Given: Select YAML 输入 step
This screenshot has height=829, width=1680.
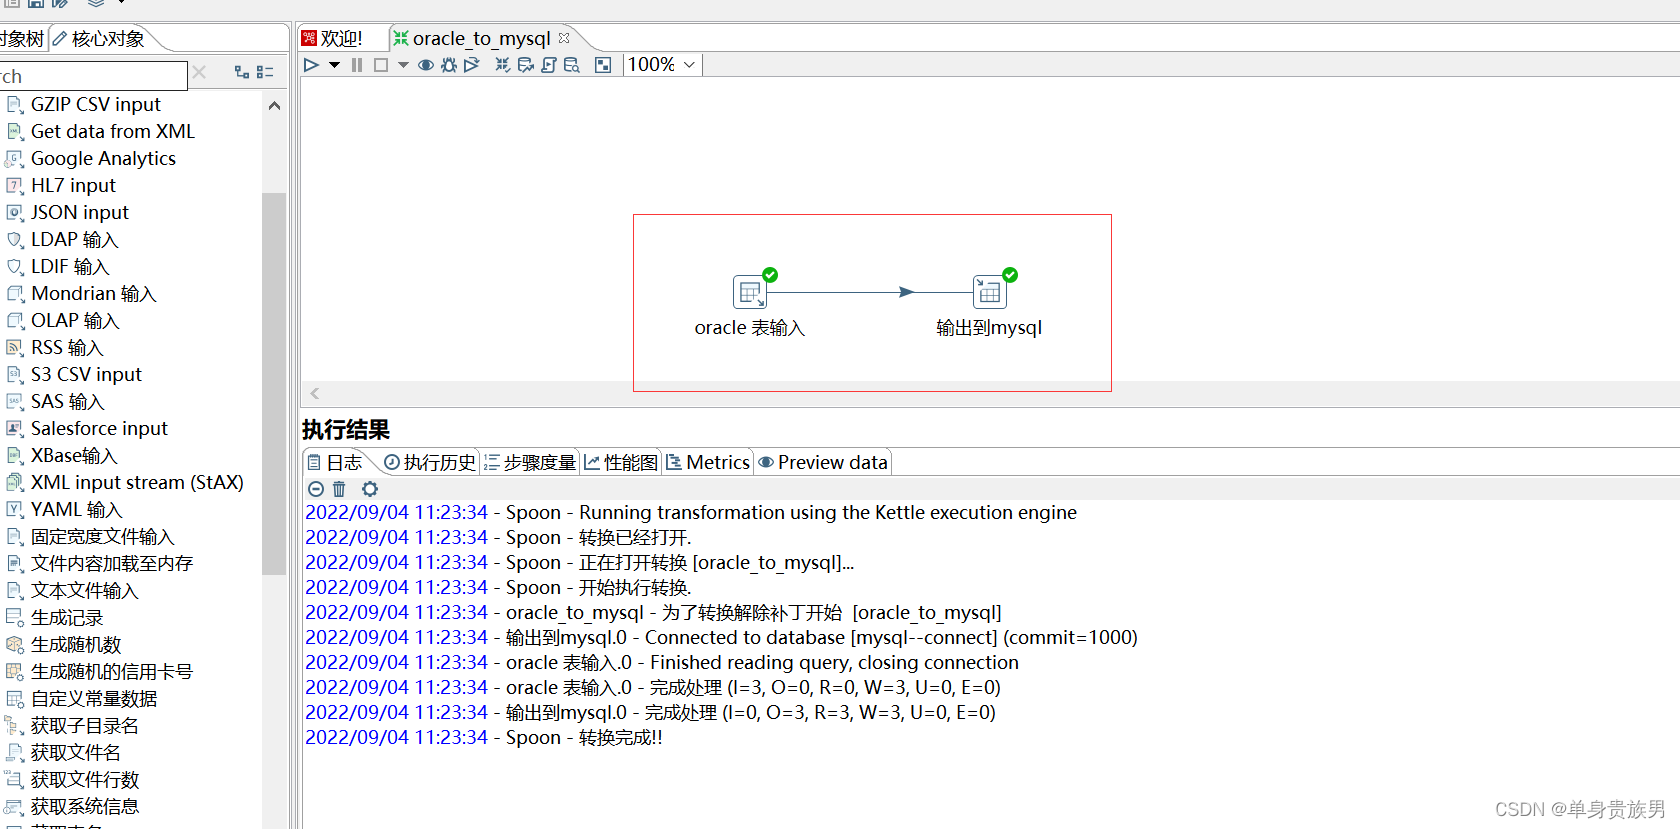Looking at the screenshot, I should tap(76, 509).
